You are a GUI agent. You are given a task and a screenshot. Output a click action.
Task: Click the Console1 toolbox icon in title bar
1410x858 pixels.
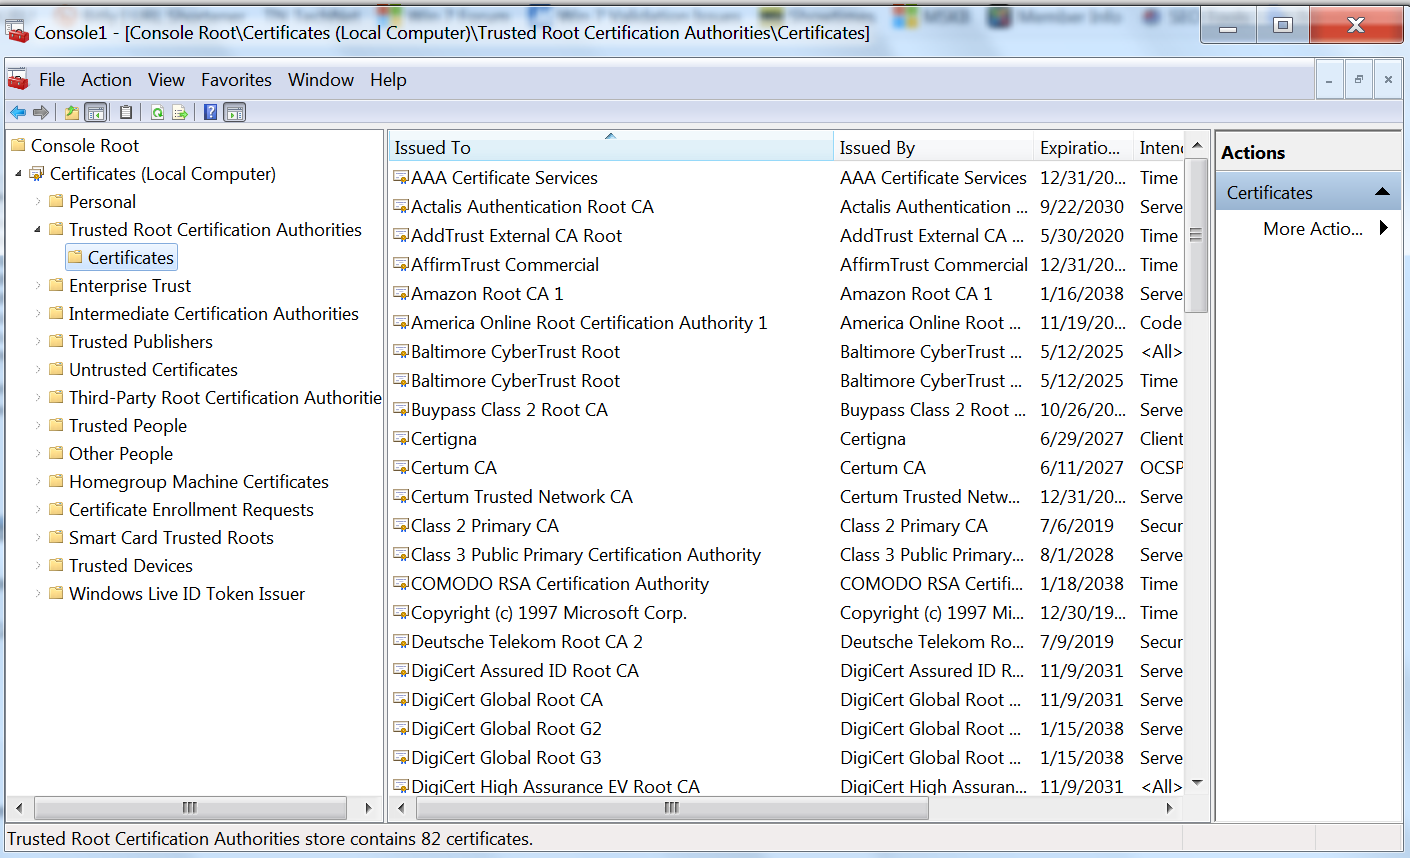17,32
